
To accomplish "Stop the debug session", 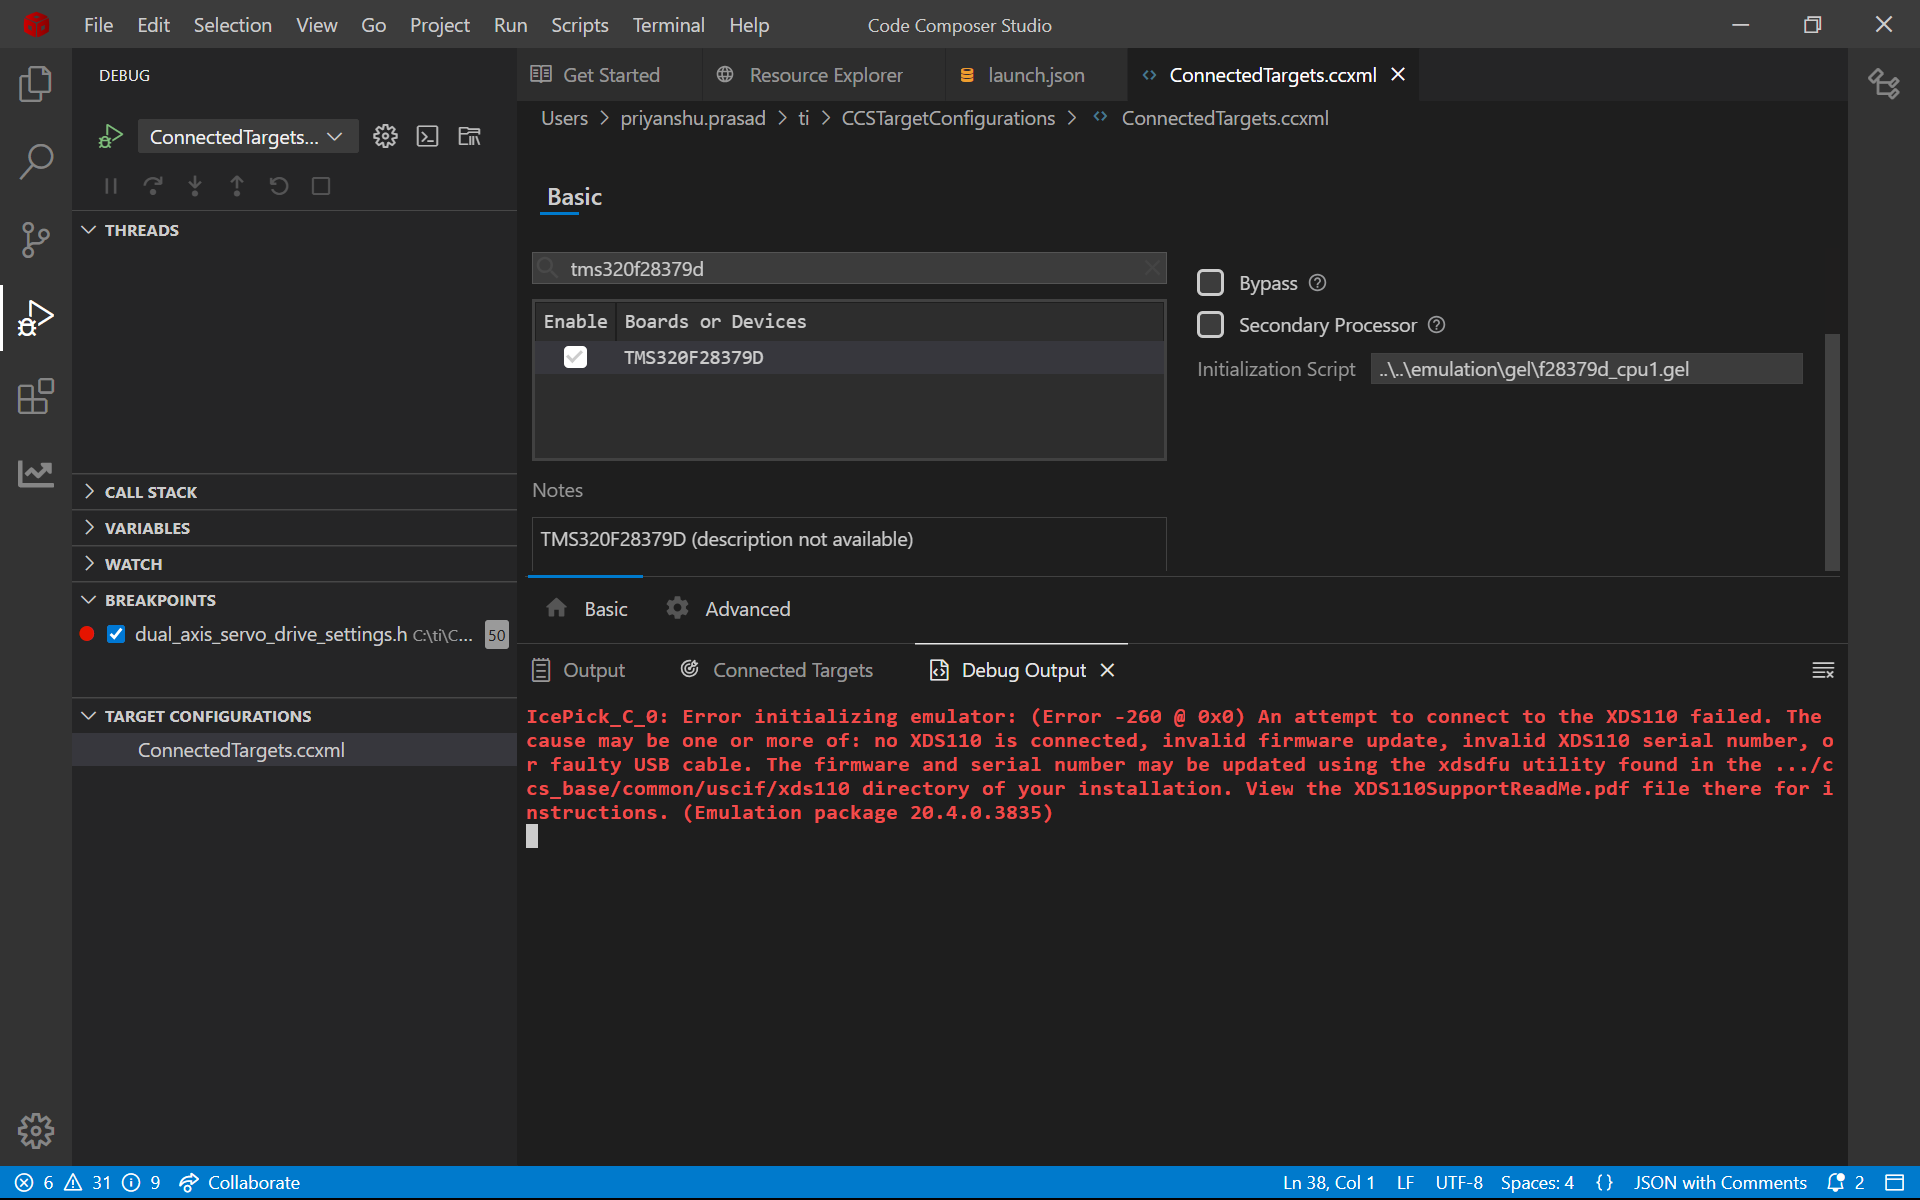I will [x=321, y=186].
